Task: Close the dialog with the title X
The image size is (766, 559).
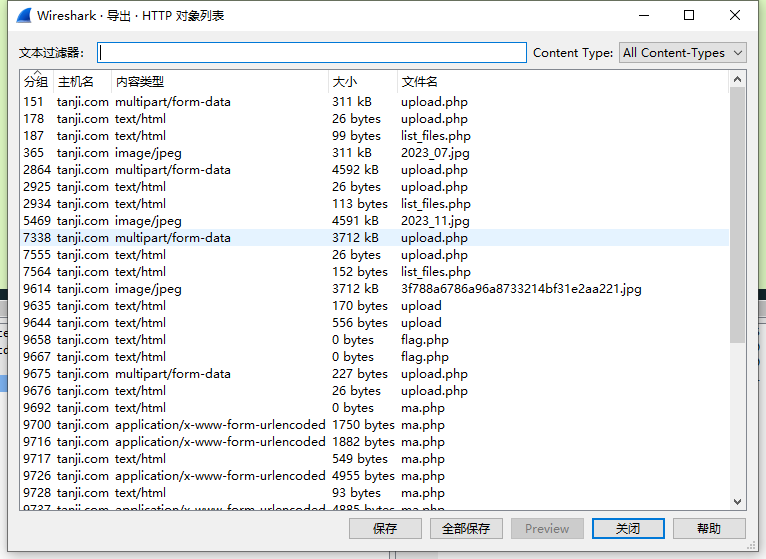Action: (735, 16)
